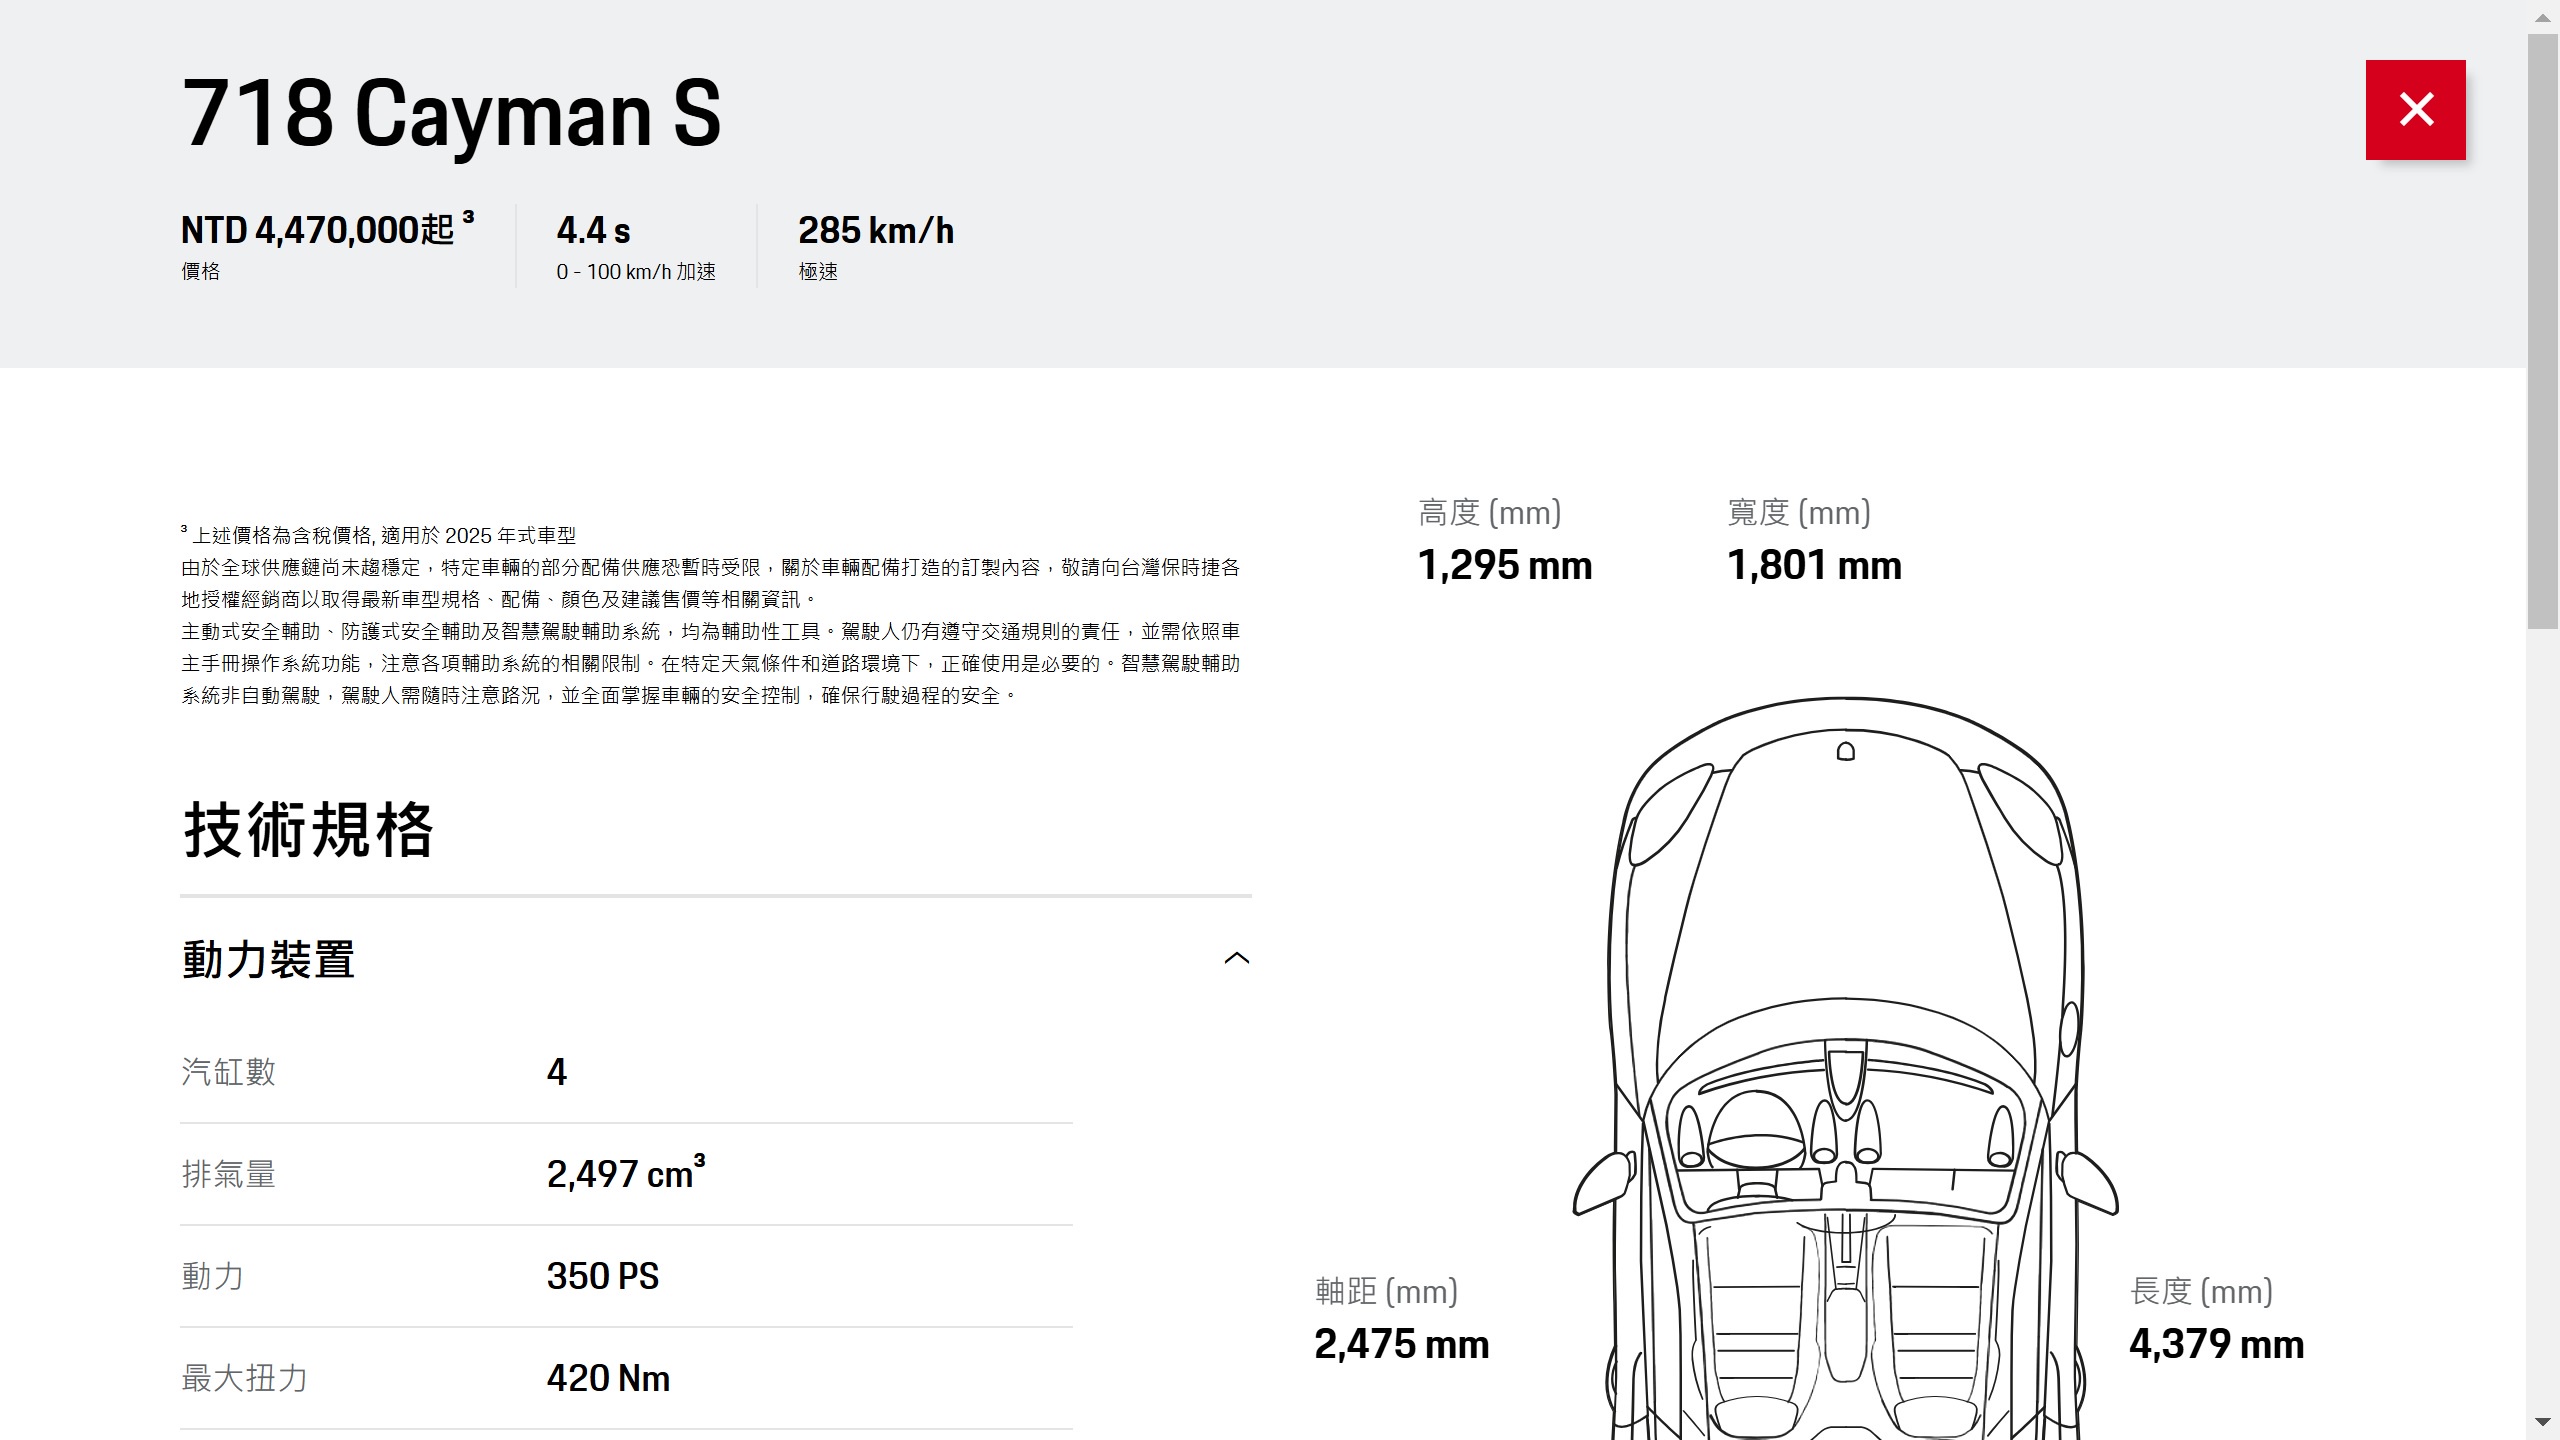Click the 最大扭力 row label
Screen dimensions: 2560x1440
coord(244,1378)
